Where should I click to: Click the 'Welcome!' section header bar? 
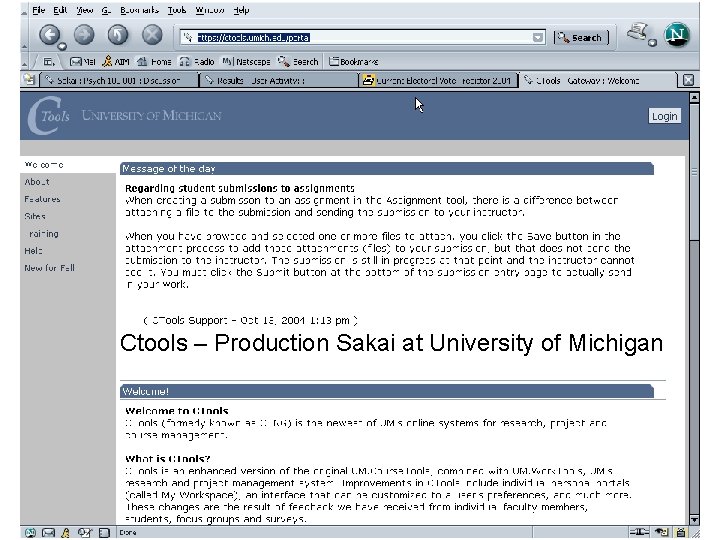387,391
